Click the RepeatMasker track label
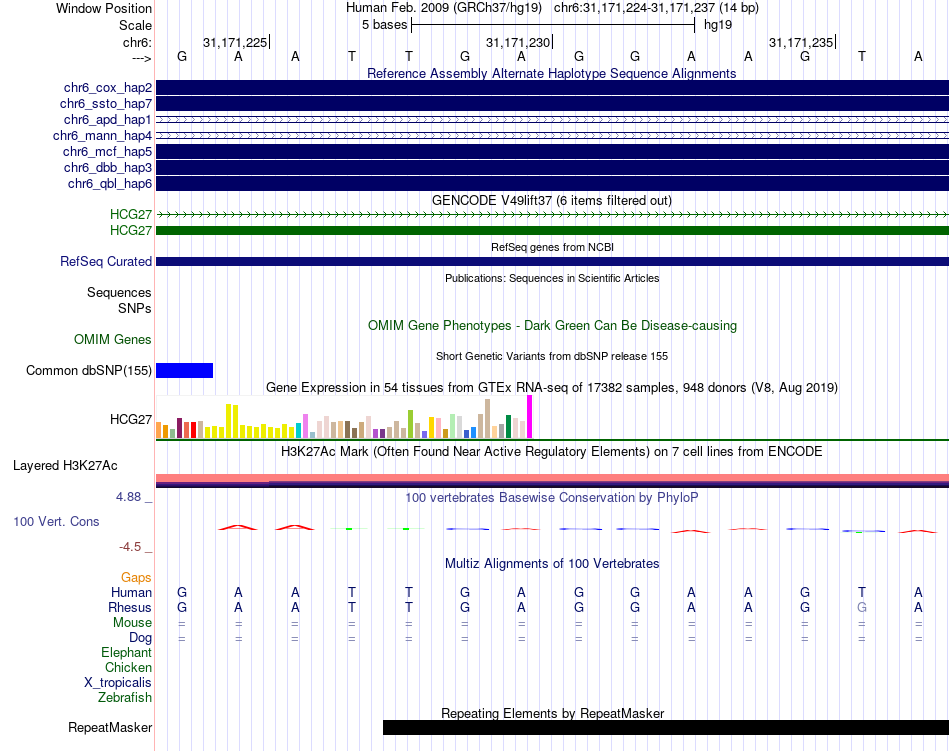Viewport: 950px width, 751px height. [x=110, y=727]
